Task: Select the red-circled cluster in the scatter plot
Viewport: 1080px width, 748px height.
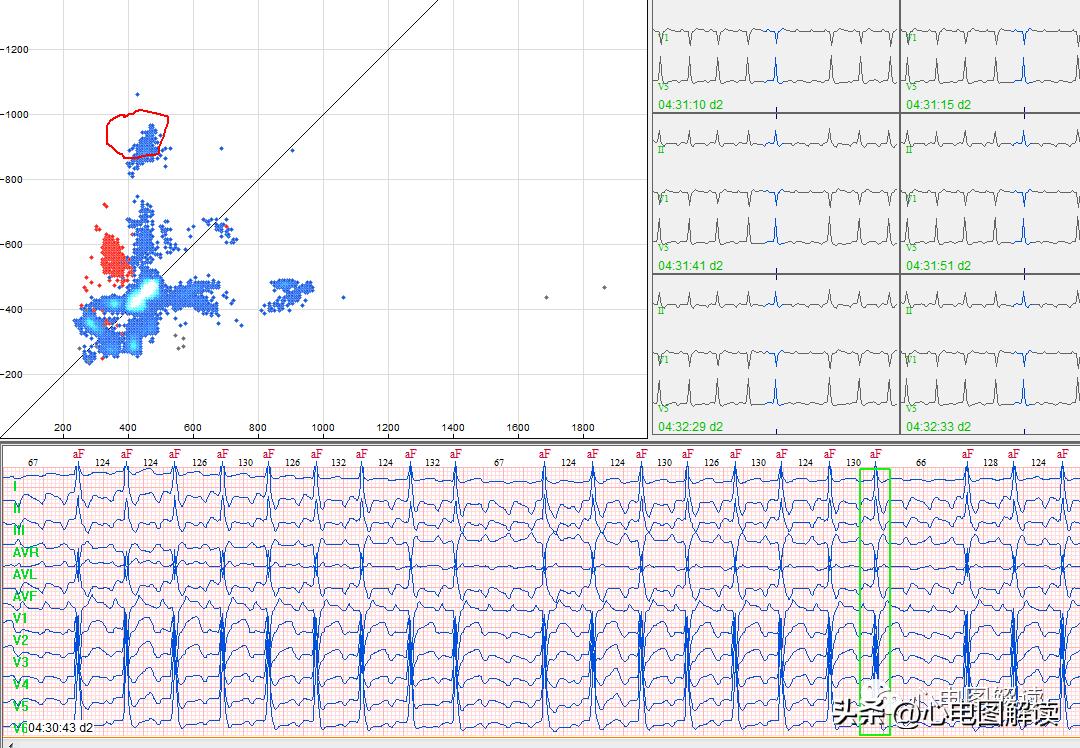Action: 140,137
